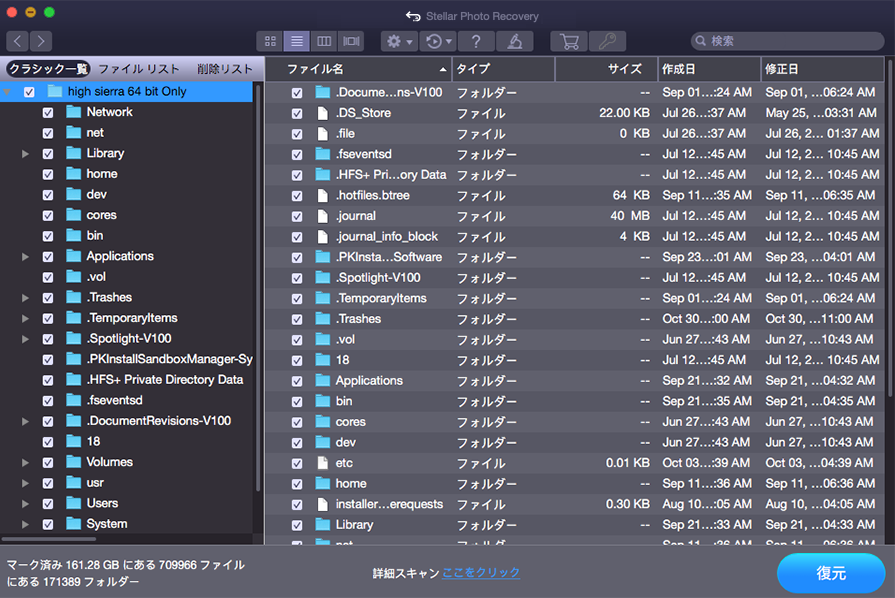Viewport: 895px width, 598px height.
Task: Uncheck the .journal_info_block checkbox
Action: tap(297, 237)
